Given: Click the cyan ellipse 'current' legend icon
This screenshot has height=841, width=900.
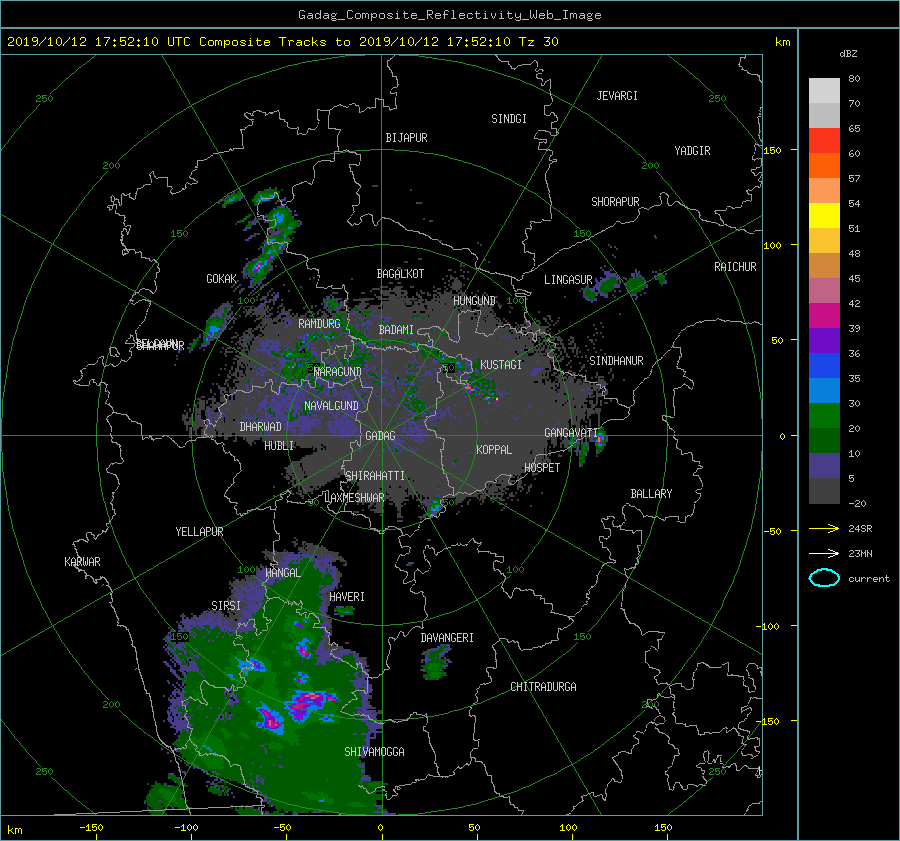Looking at the screenshot, I should click(x=824, y=578).
